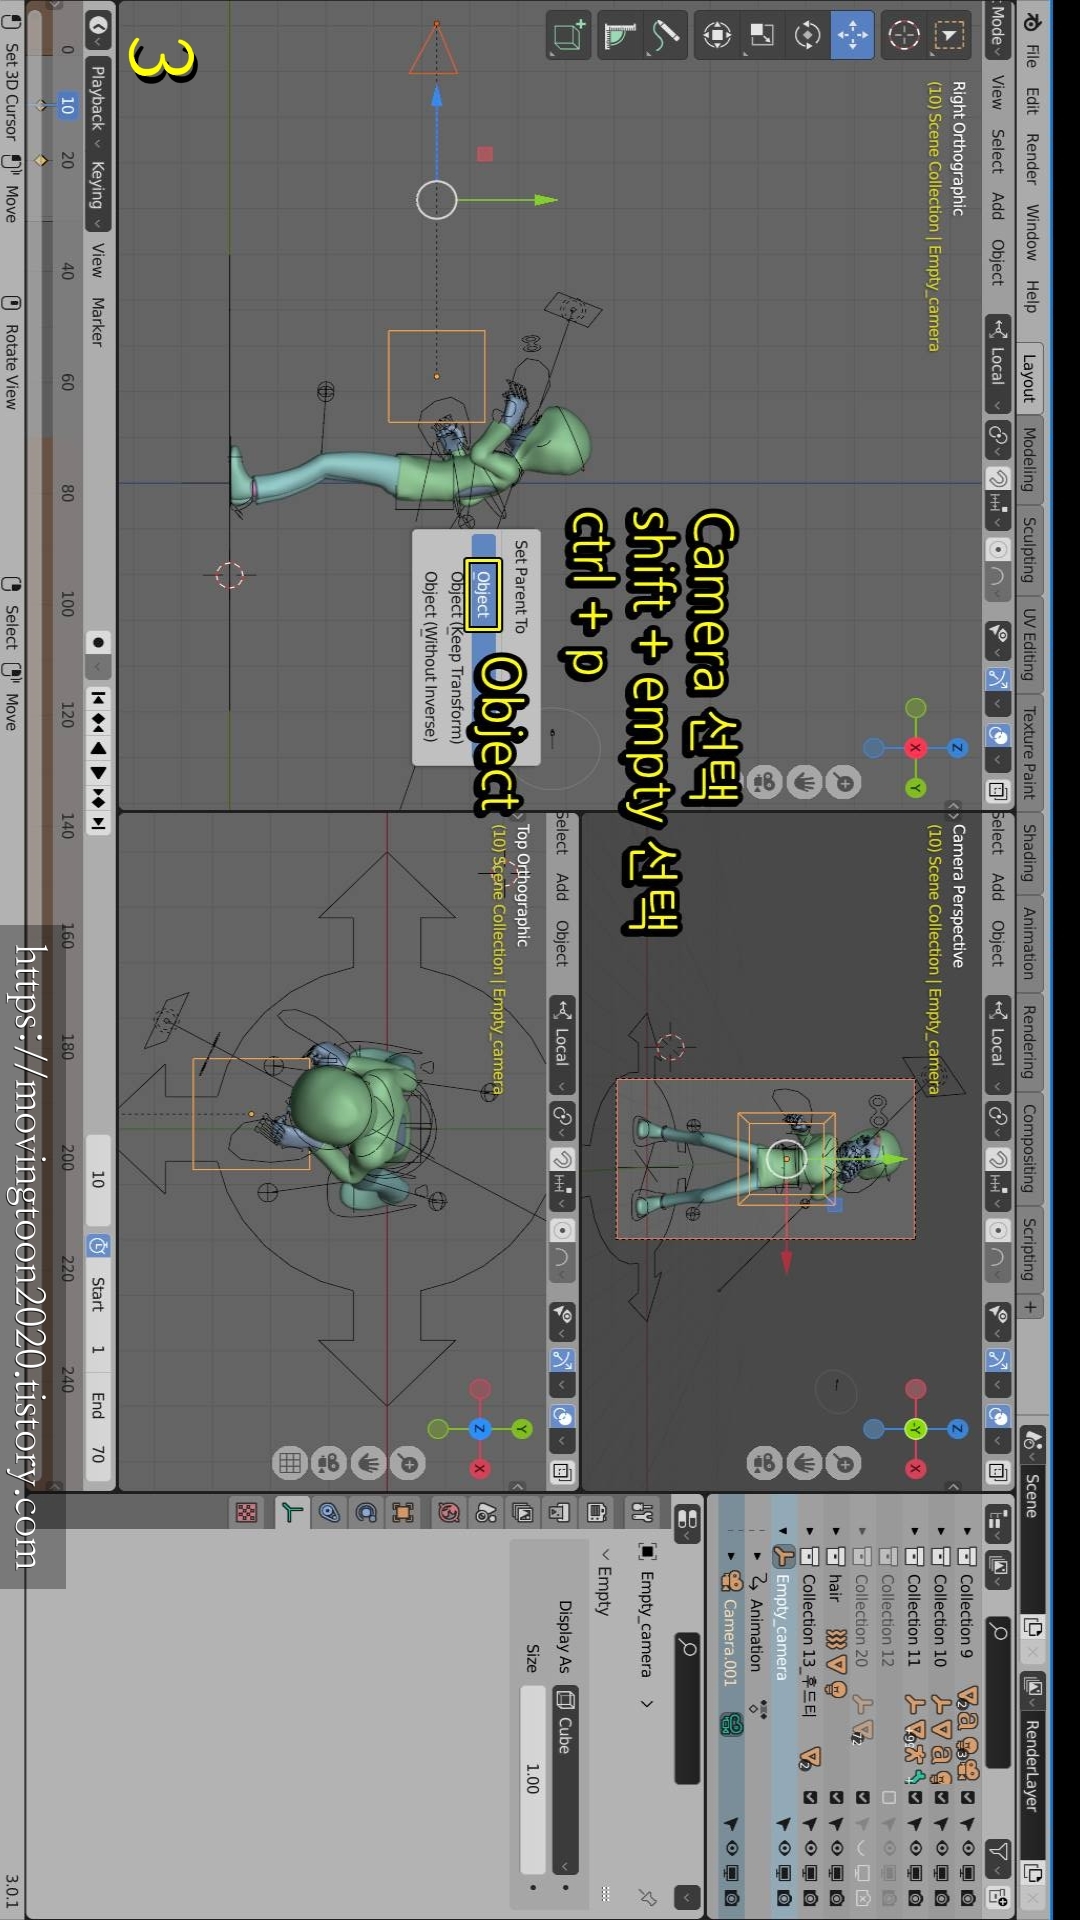Viewport: 1080px width, 1920px height.
Task: Open the Output properties tab
Action: tap(559, 1513)
